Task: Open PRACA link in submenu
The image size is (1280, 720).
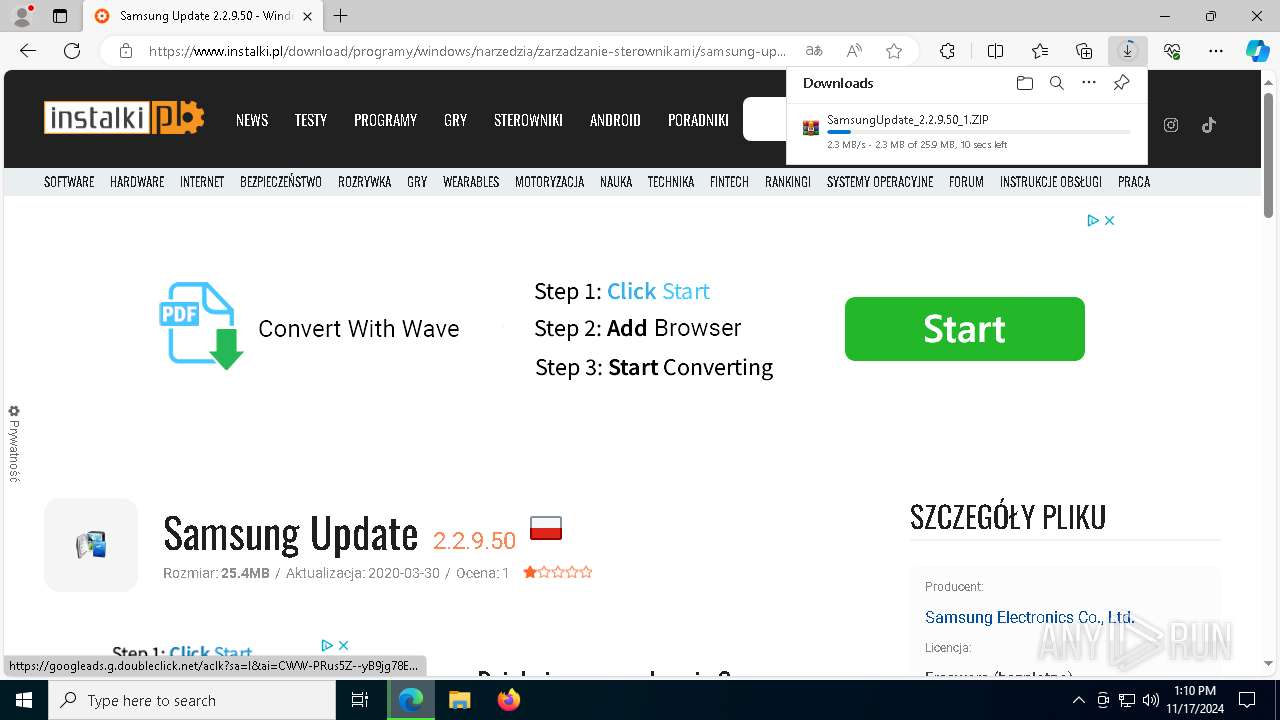Action: pyautogui.click(x=1134, y=182)
